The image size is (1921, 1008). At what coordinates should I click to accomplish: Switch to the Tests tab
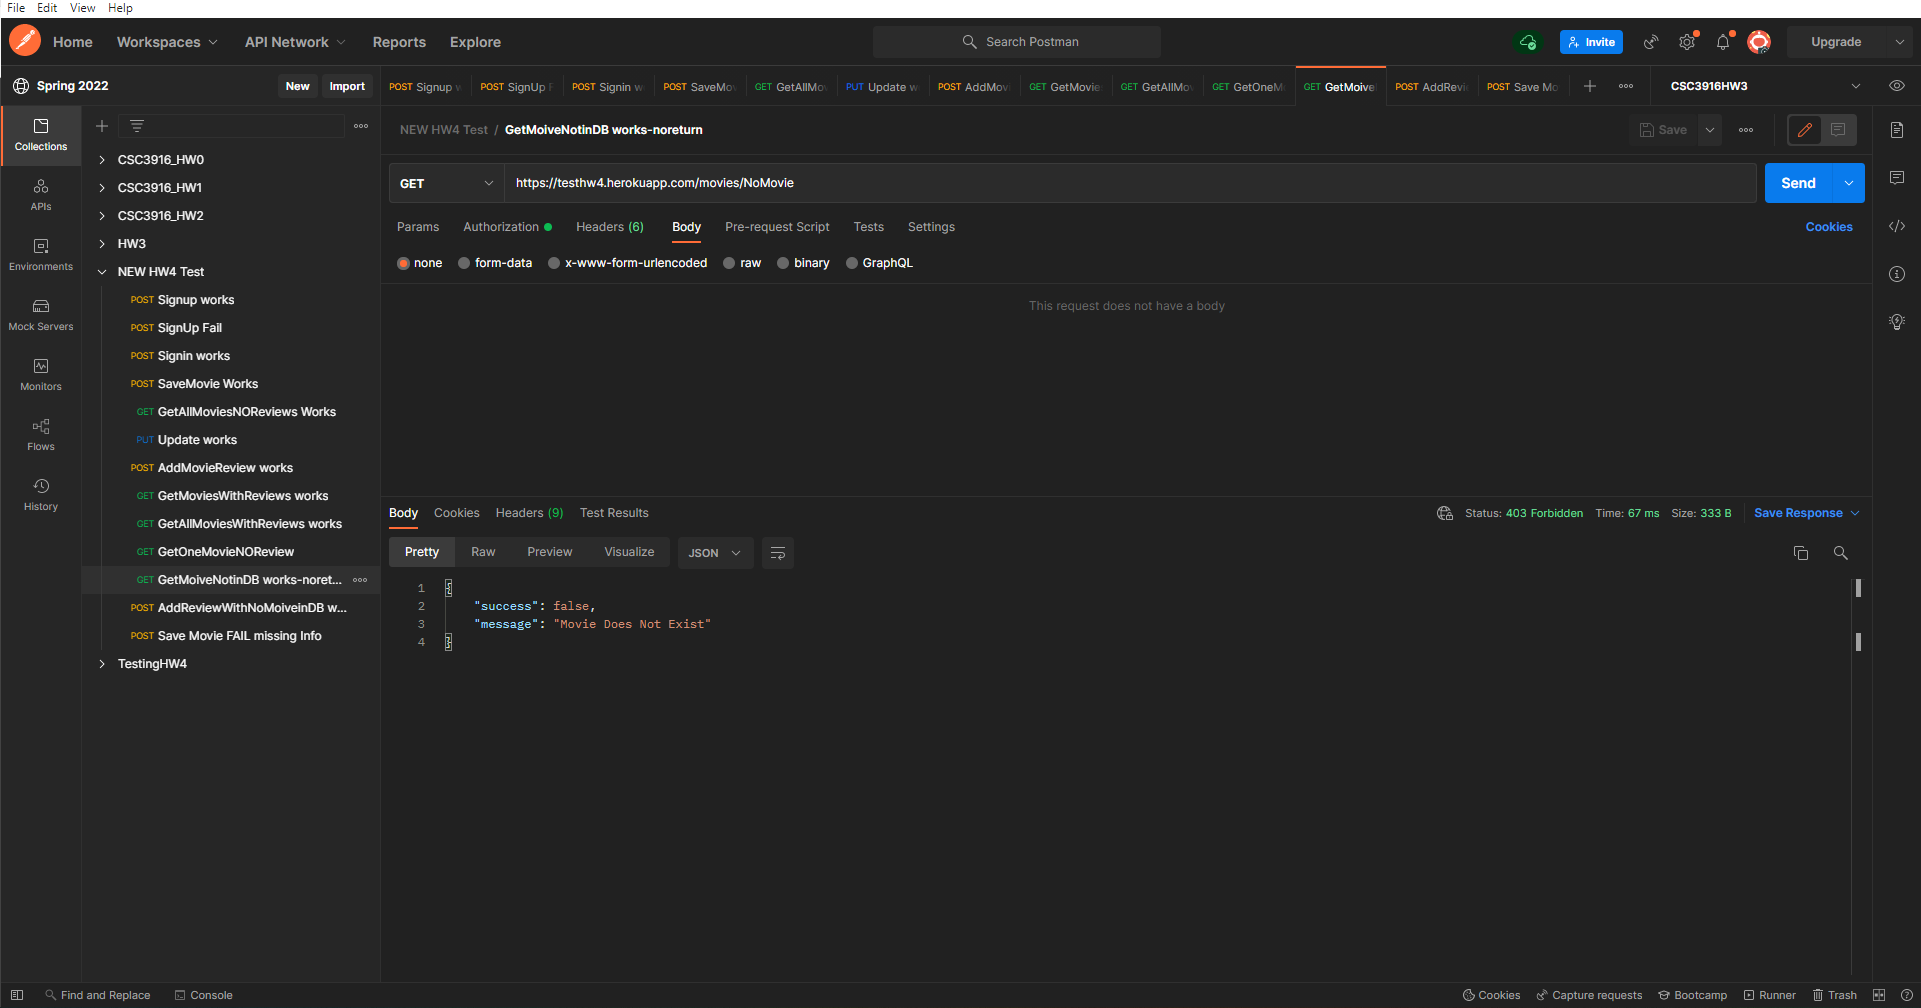(868, 227)
